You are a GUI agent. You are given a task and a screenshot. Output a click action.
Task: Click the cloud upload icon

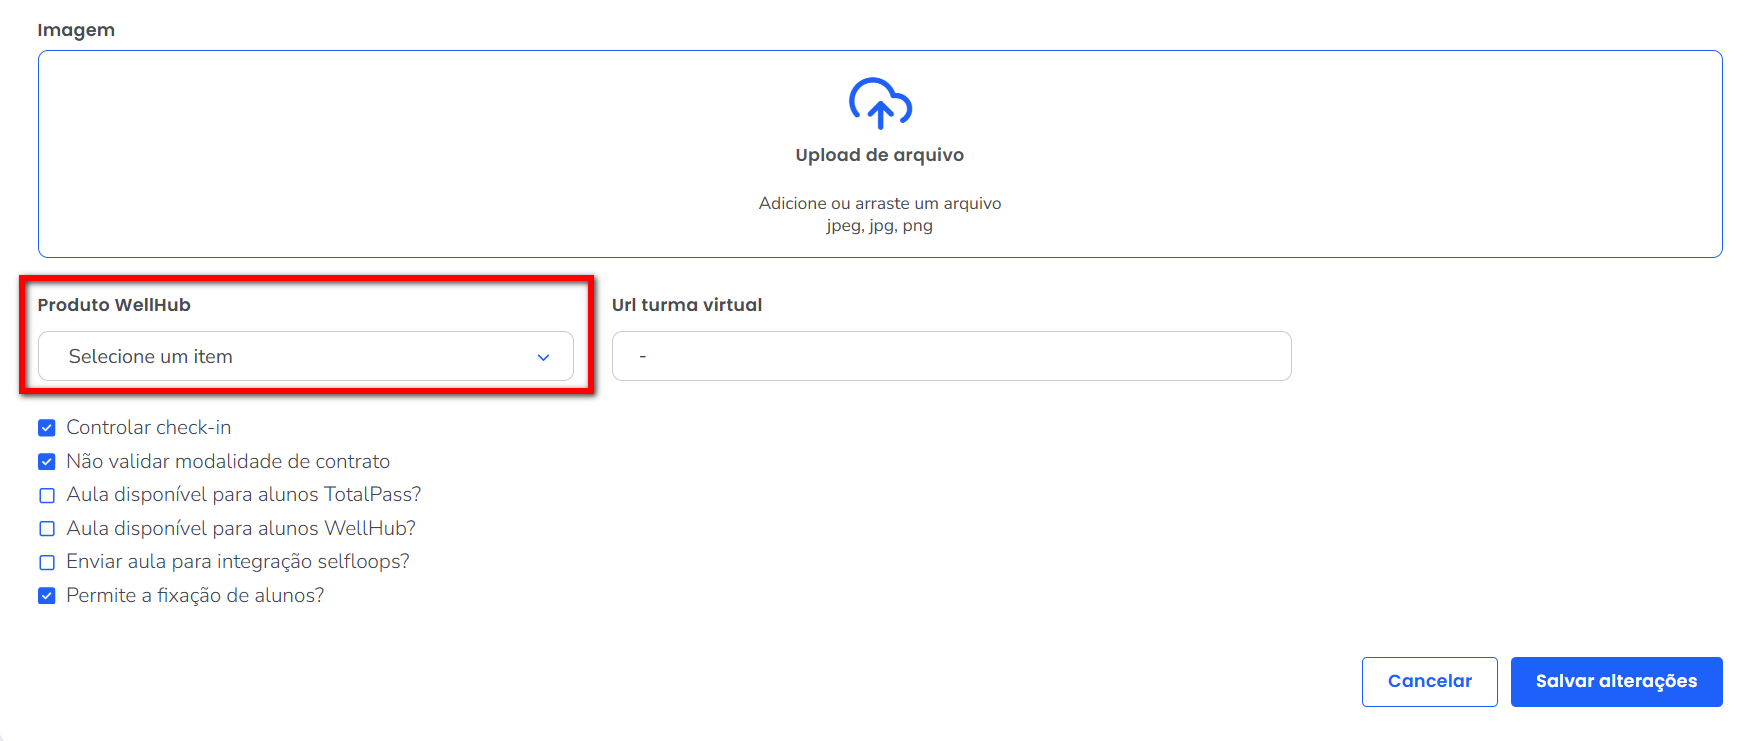click(x=880, y=103)
